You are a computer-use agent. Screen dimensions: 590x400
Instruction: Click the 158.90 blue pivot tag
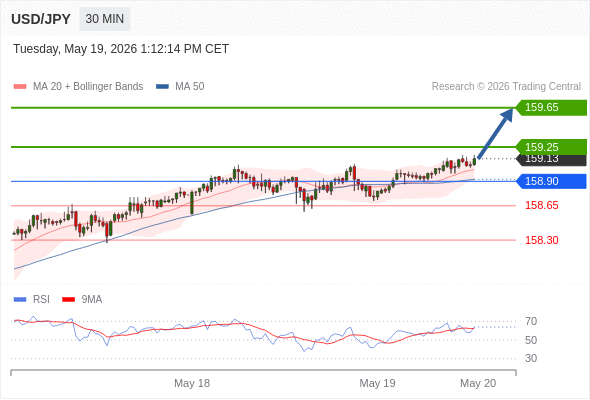[x=551, y=181]
